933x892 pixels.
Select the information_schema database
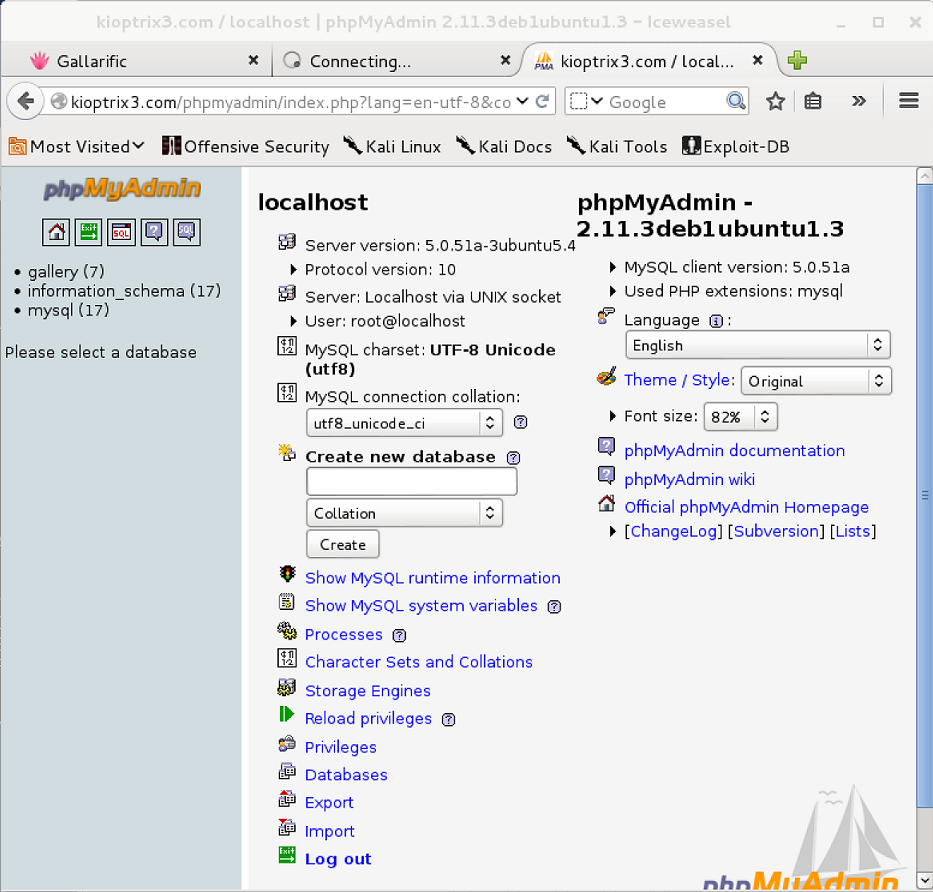[124, 291]
